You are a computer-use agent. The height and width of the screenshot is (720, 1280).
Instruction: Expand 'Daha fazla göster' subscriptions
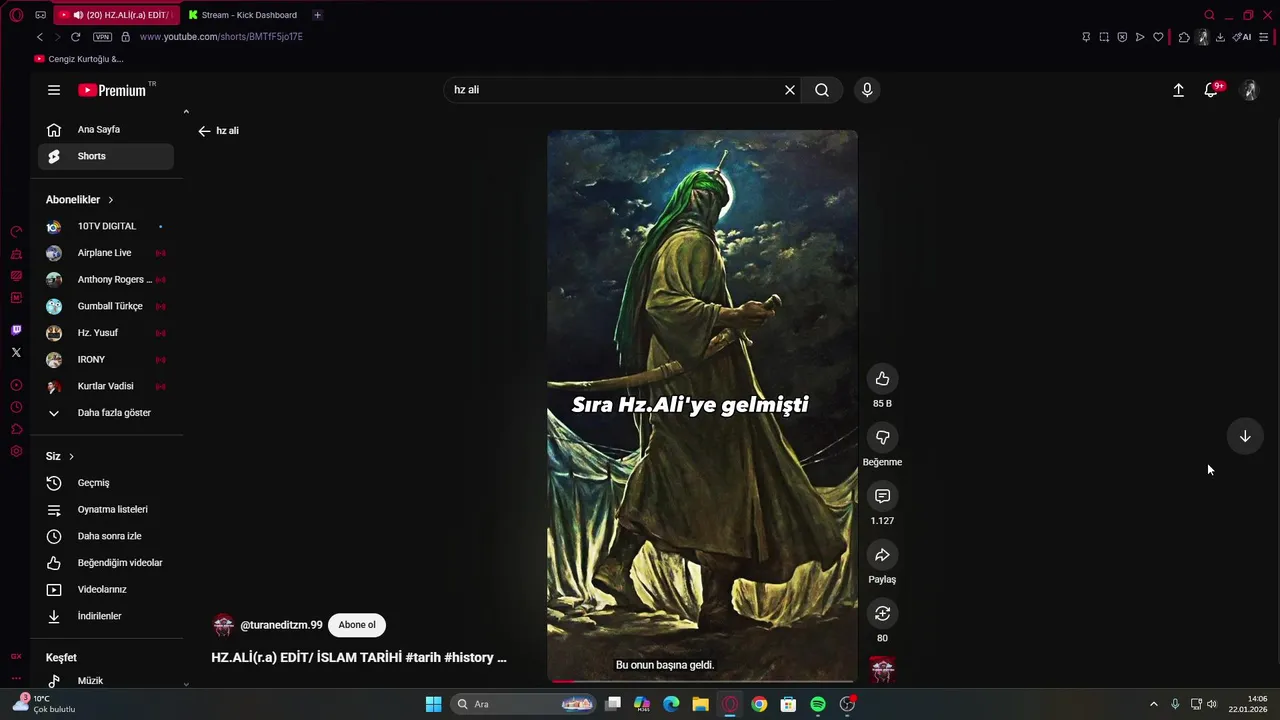[x=106, y=413]
